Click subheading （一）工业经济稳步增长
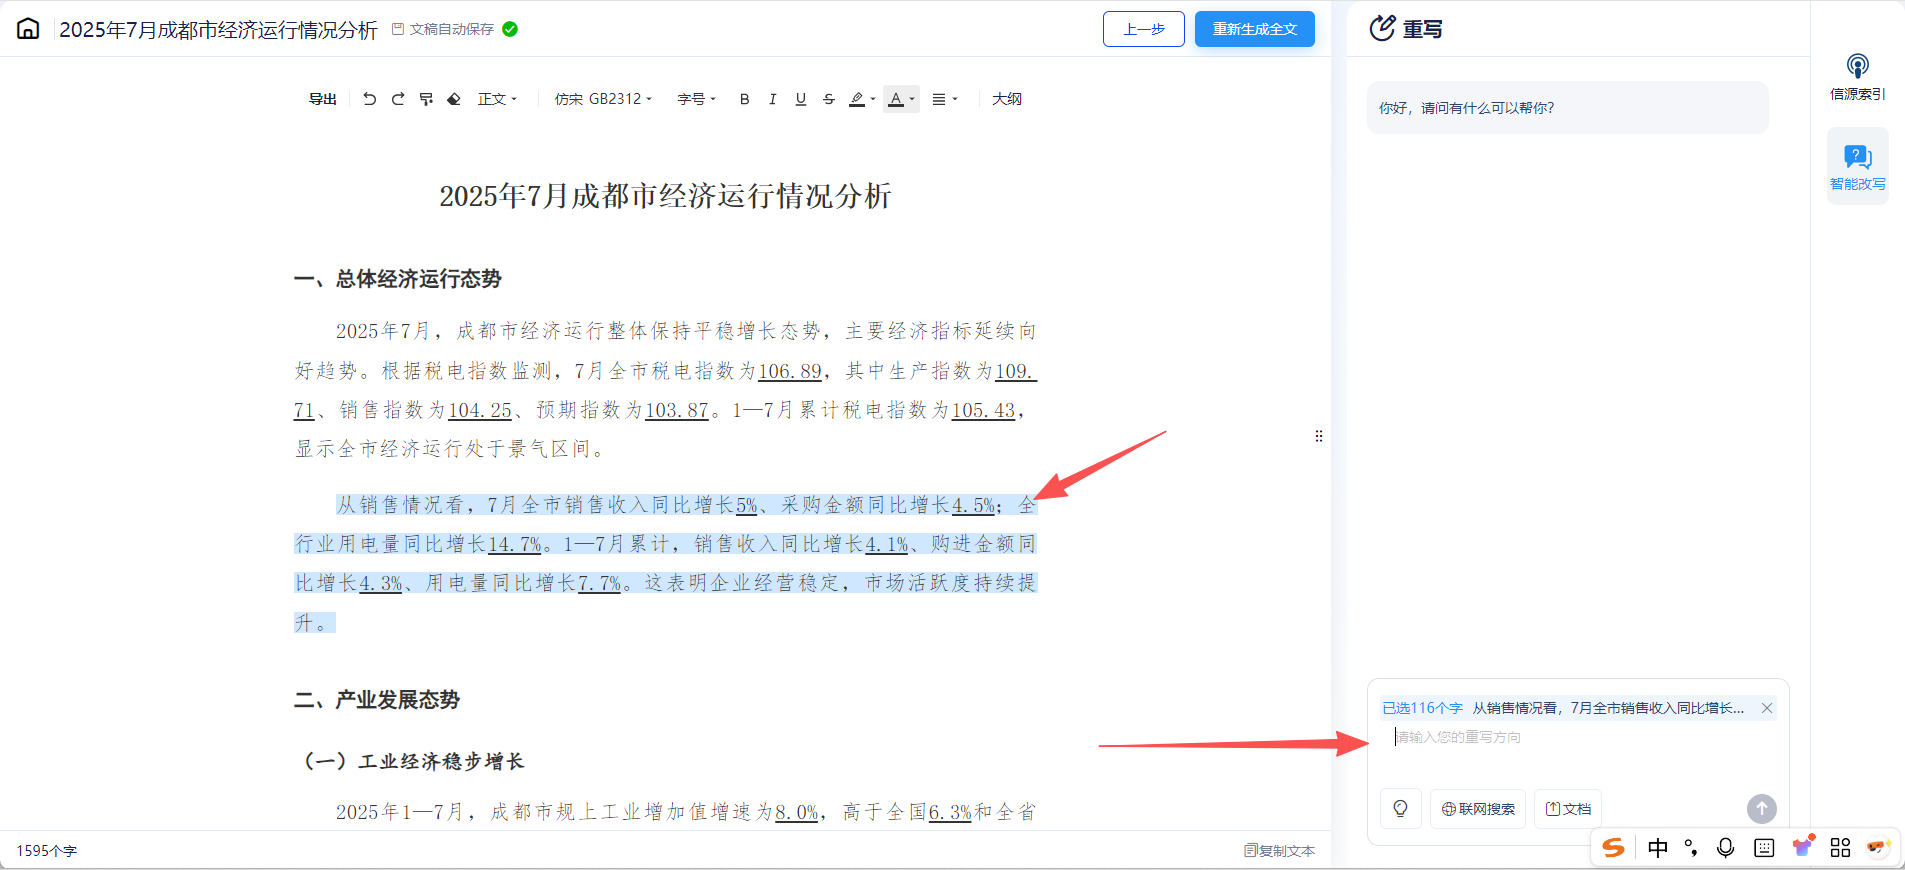Image resolution: width=1905 pixels, height=870 pixels. (413, 761)
